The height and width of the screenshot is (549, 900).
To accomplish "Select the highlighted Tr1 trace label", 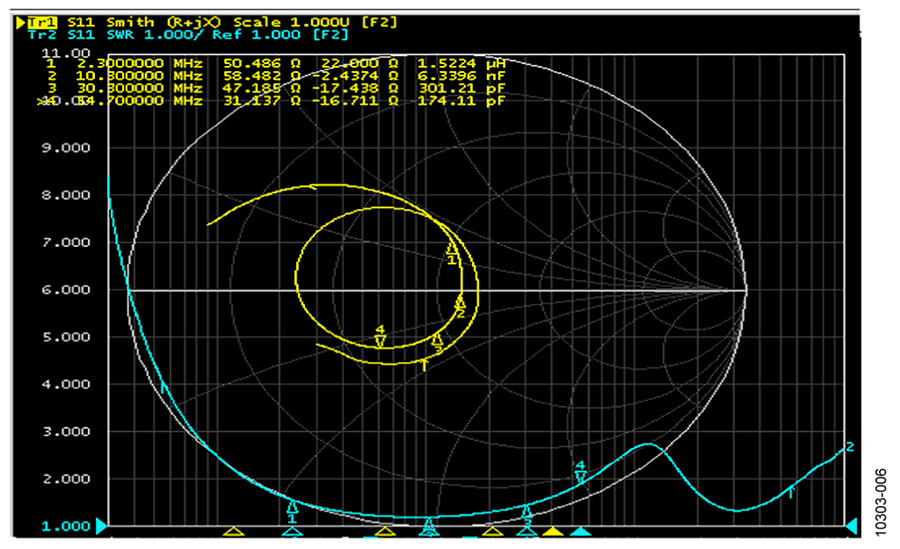I will pos(42,22).
